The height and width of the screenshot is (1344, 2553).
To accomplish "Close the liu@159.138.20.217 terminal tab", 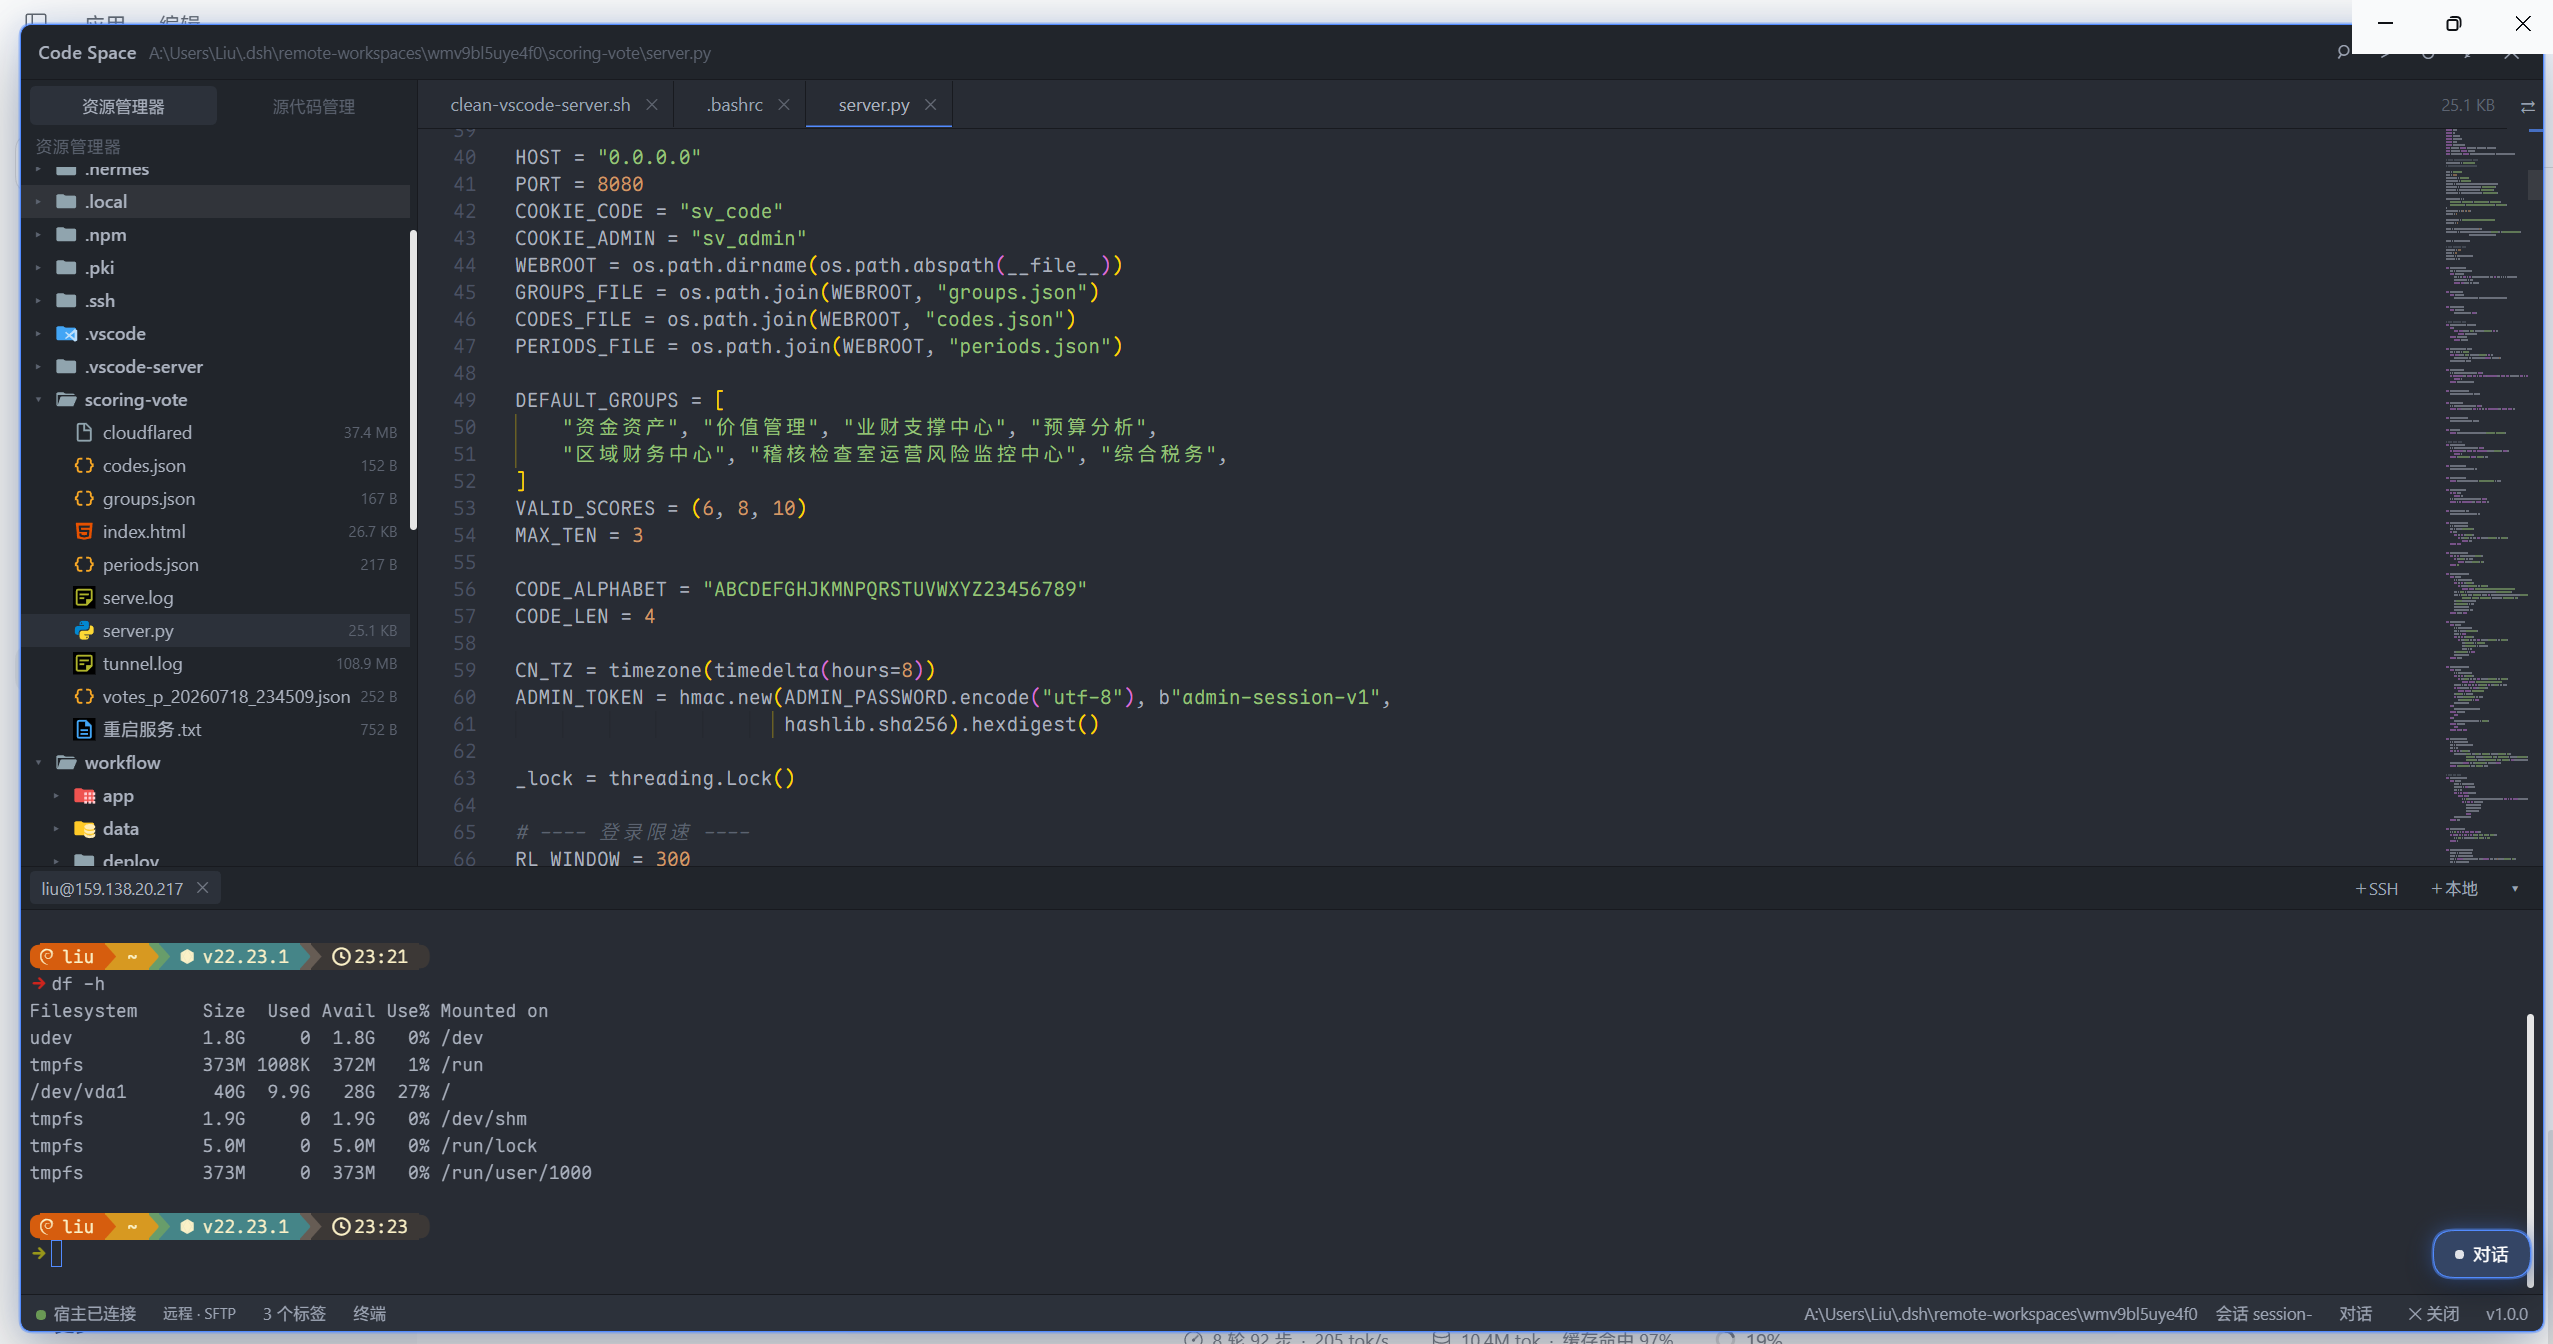I will pos(203,888).
